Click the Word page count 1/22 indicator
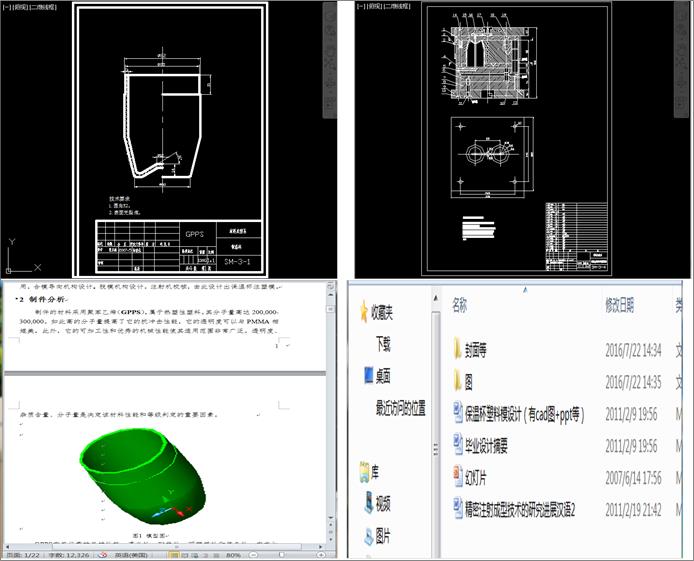 pos(22,555)
